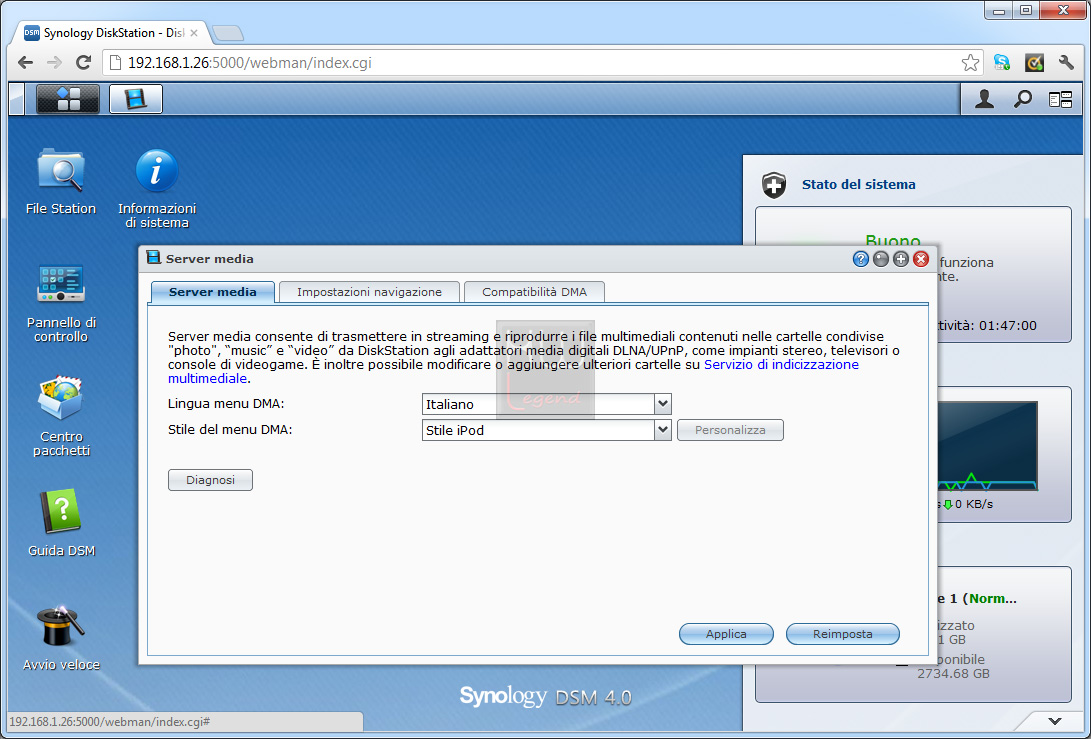The width and height of the screenshot is (1091, 739).
Task: Expand the Lingua menu DMA dropdown
Action: [x=662, y=404]
